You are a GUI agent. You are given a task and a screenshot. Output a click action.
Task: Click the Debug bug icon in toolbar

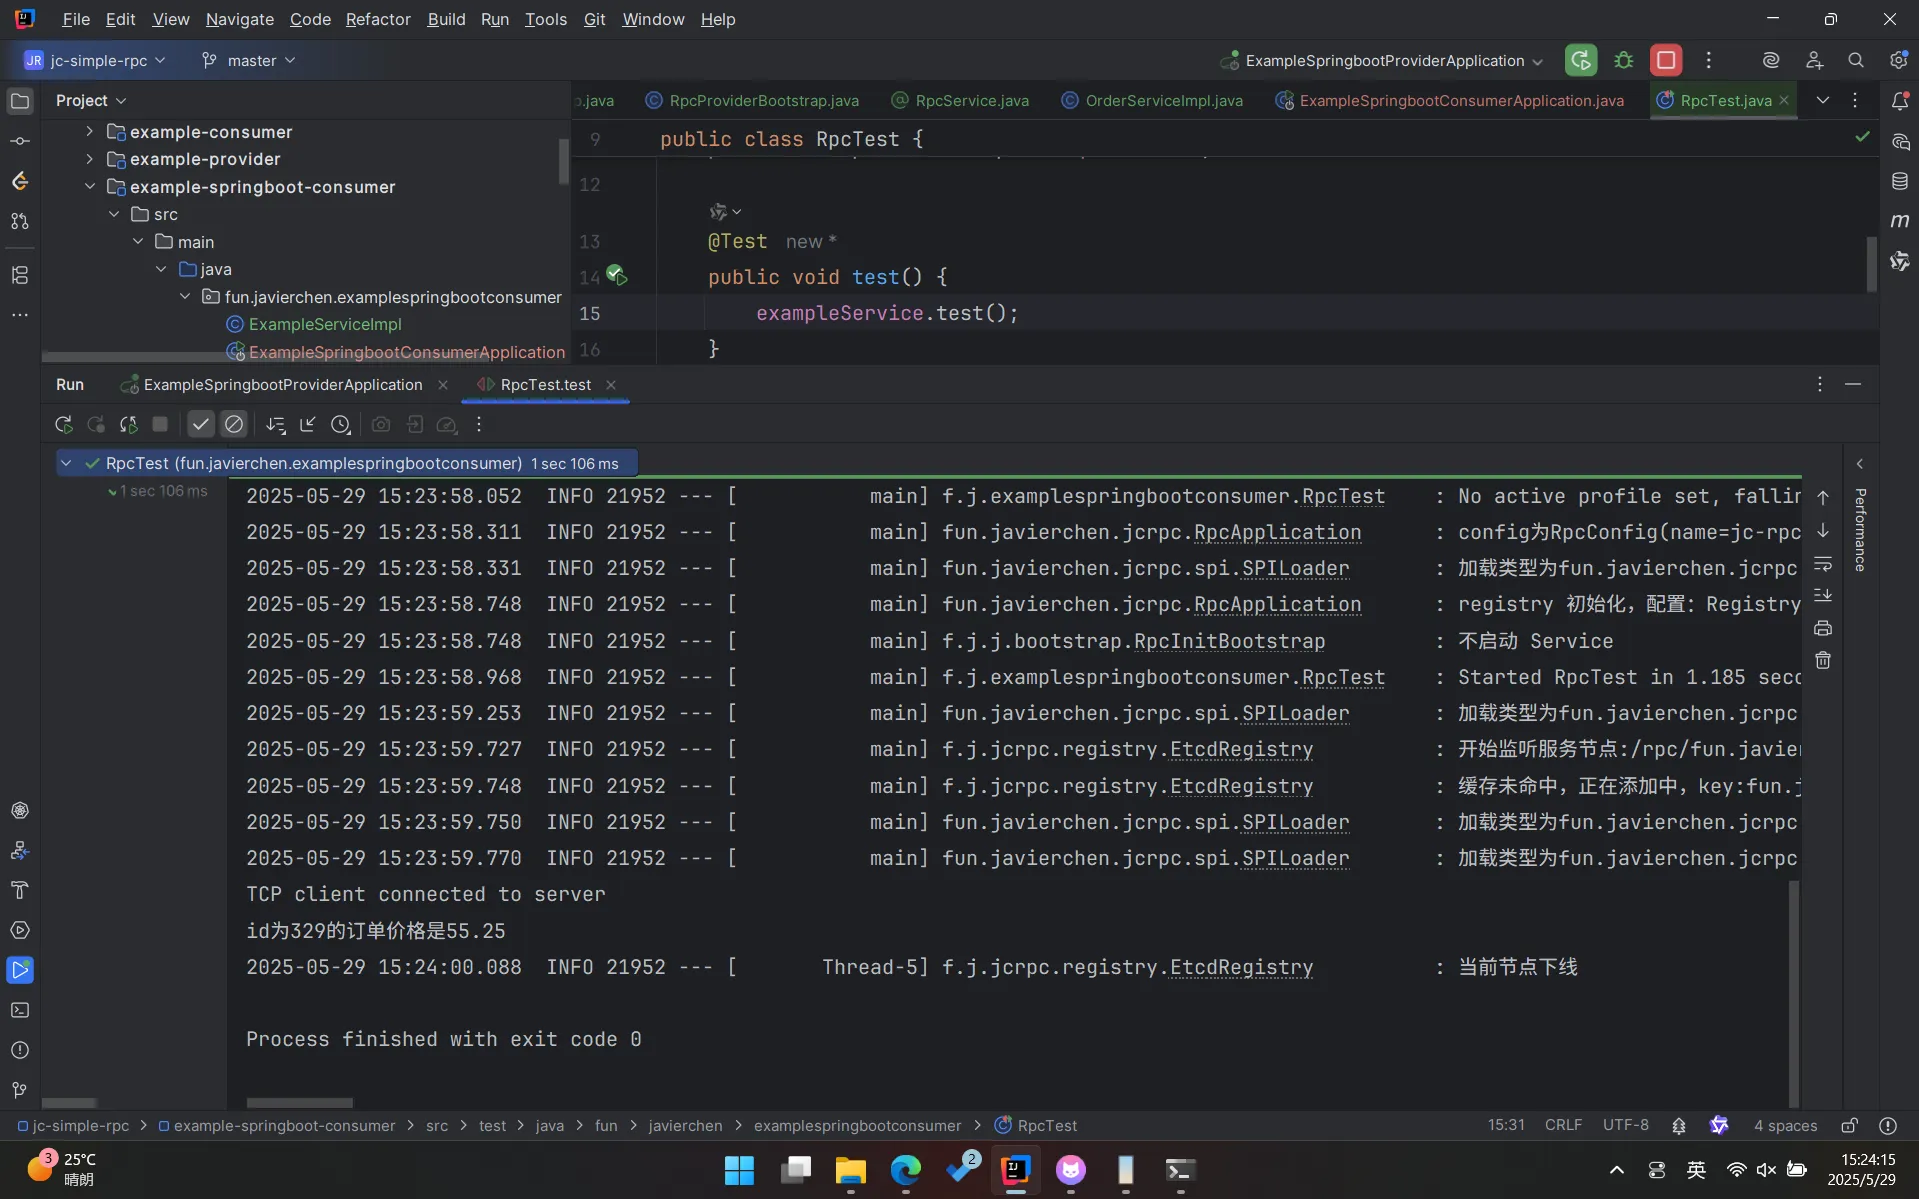1624,60
